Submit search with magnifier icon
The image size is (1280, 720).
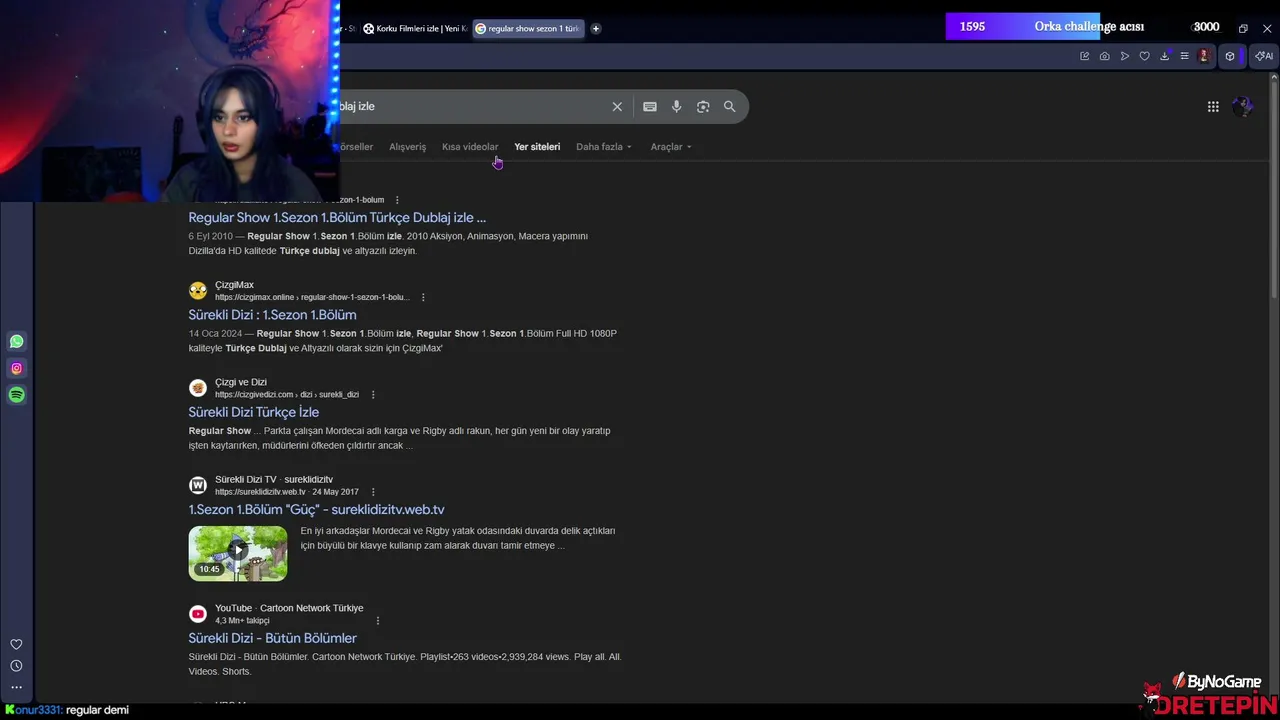coord(729,107)
